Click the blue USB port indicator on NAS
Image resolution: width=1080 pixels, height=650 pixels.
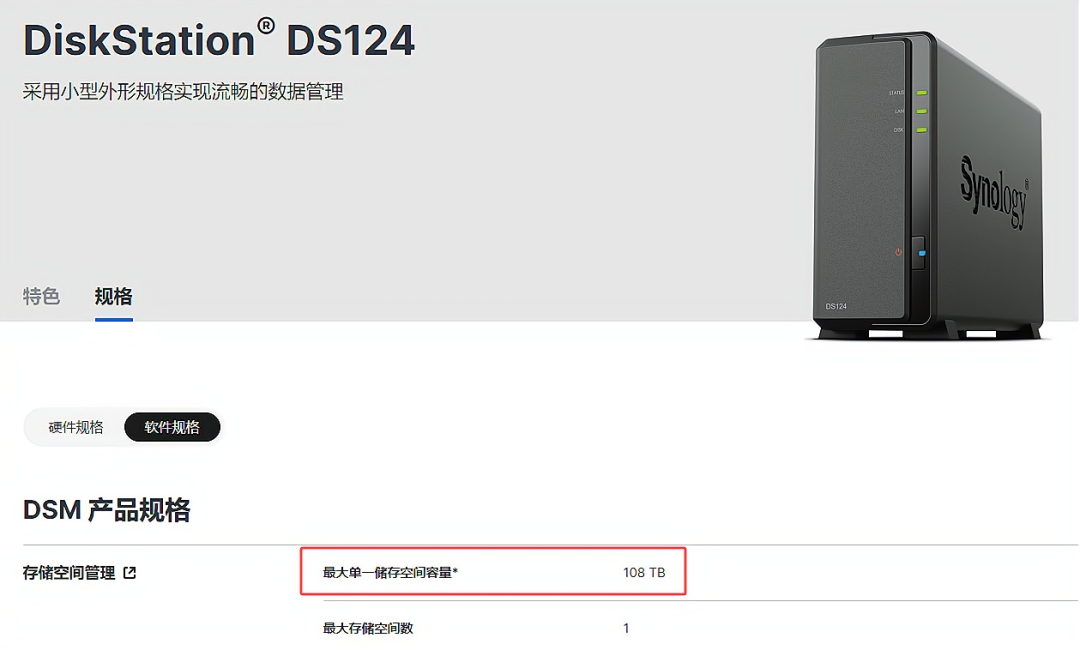coord(922,253)
